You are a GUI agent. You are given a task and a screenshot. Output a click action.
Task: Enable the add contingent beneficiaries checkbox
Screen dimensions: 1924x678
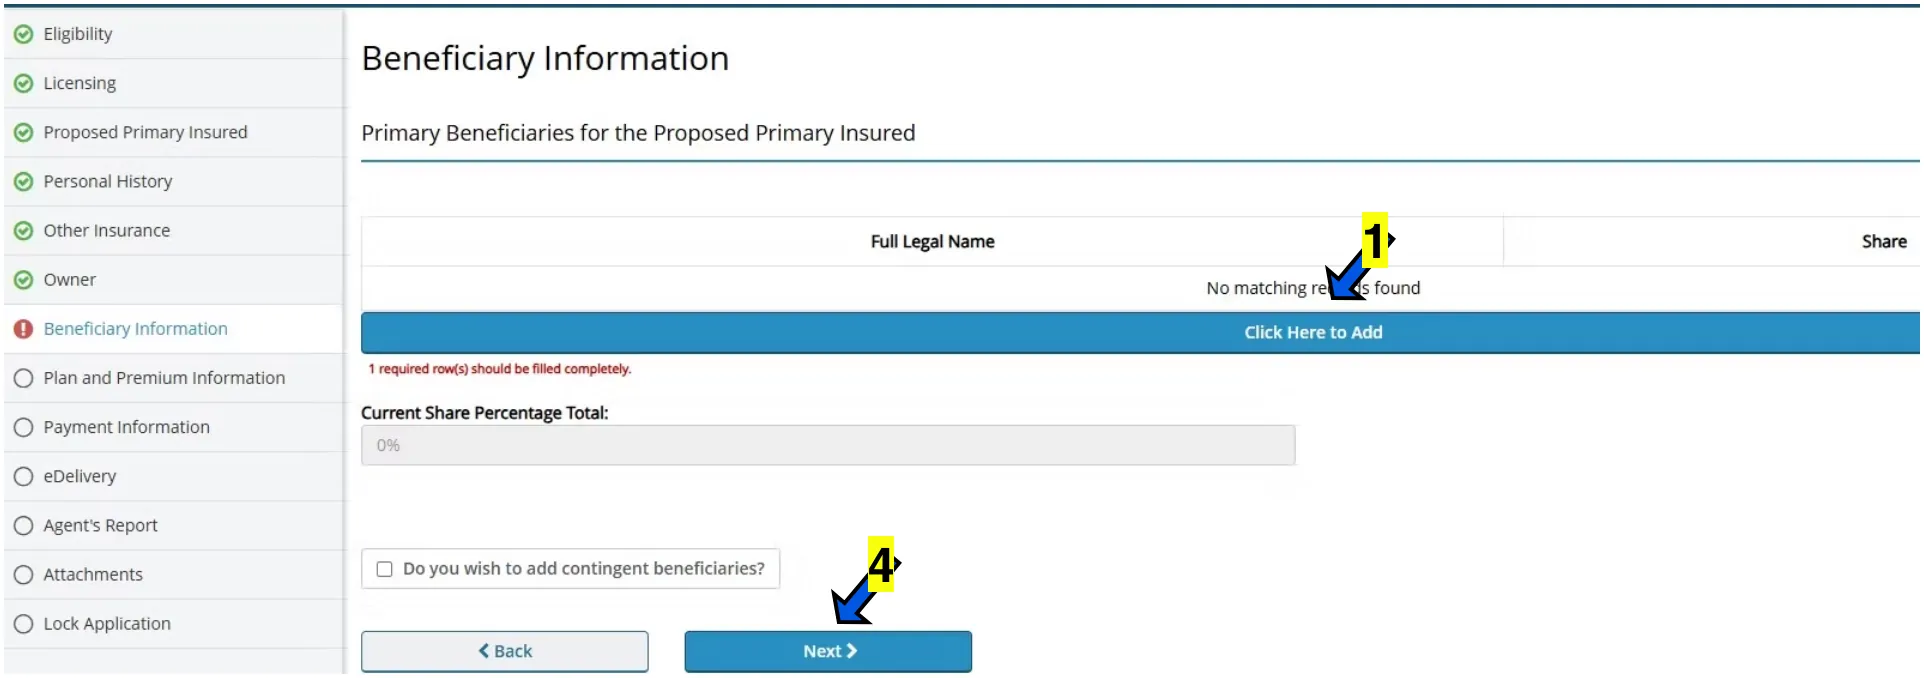pyautogui.click(x=384, y=569)
